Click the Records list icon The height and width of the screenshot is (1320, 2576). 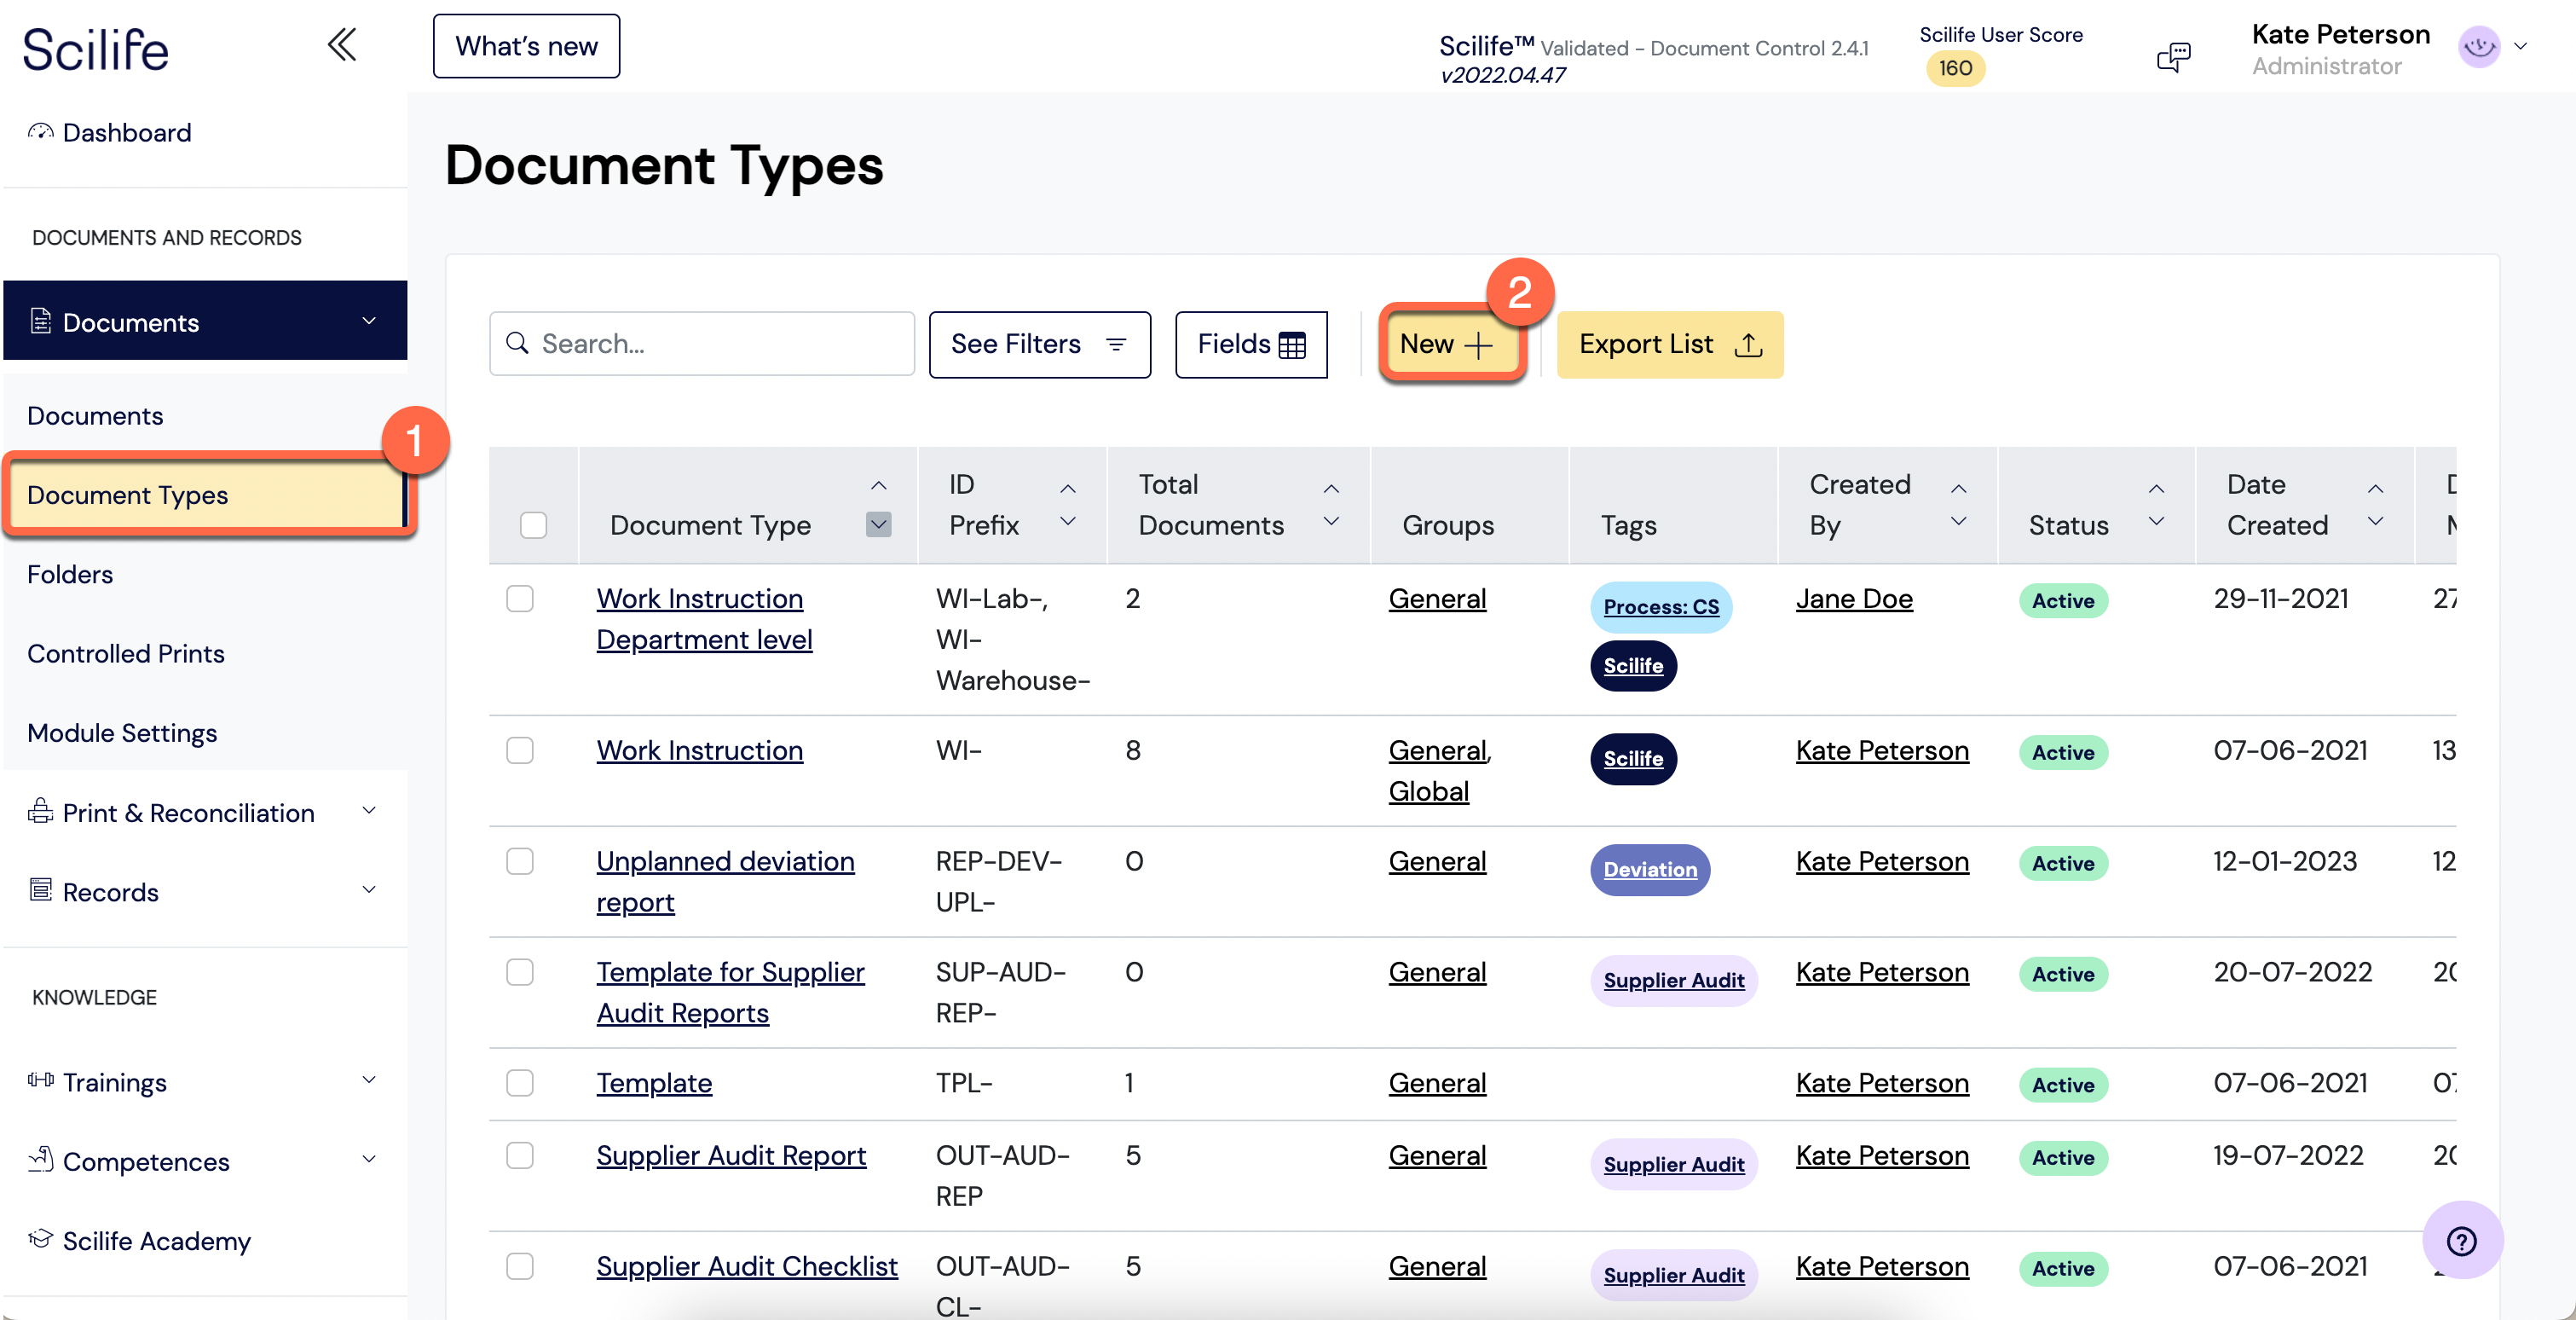(x=40, y=890)
